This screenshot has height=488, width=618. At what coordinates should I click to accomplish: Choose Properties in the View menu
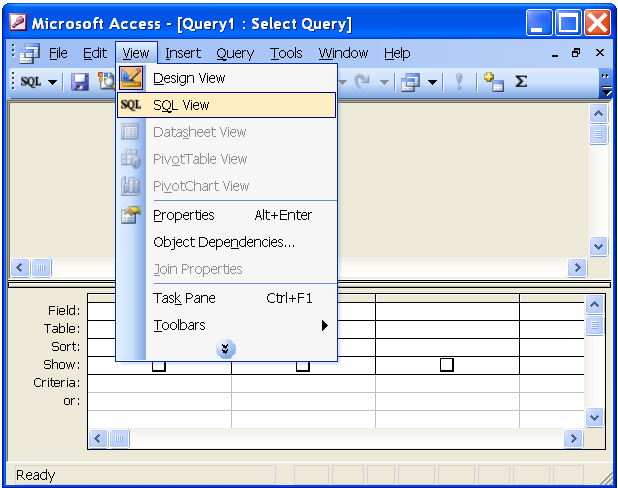(x=227, y=215)
